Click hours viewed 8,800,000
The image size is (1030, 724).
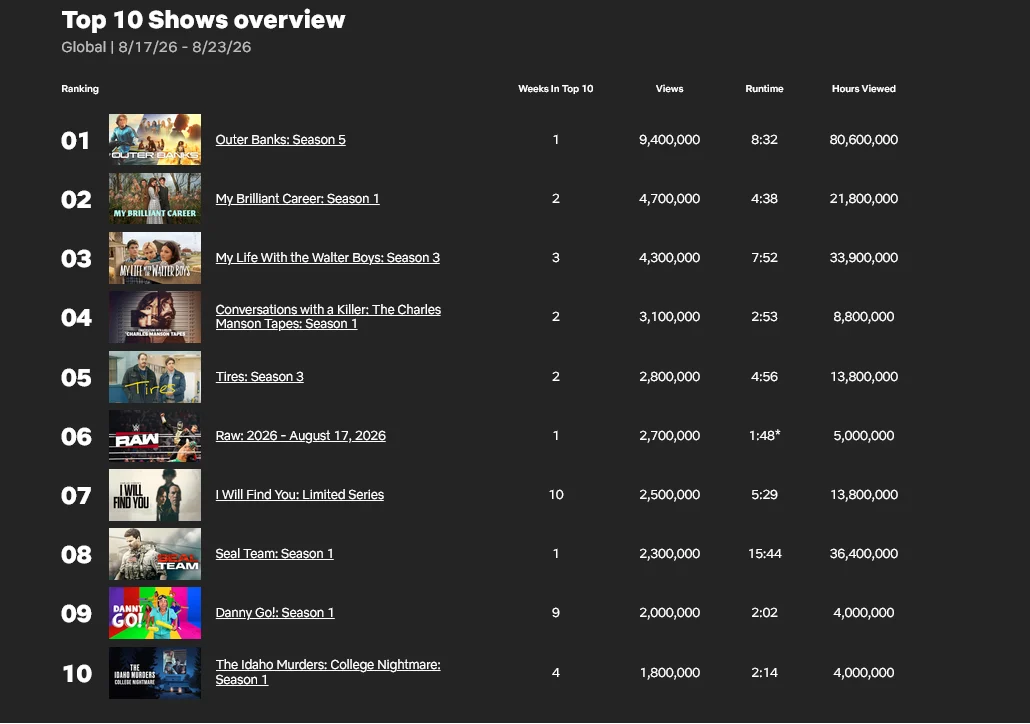864,317
